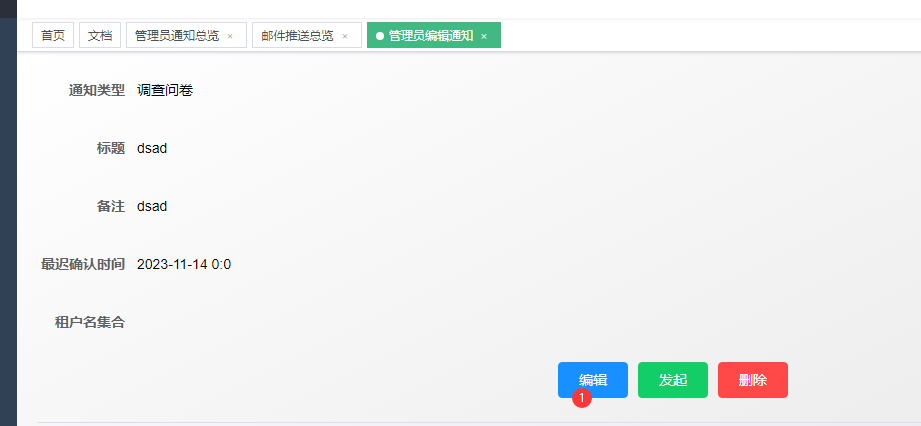Close the 邮件推送总览 tab
The image size is (921, 426).
pyautogui.click(x=345, y=36)
